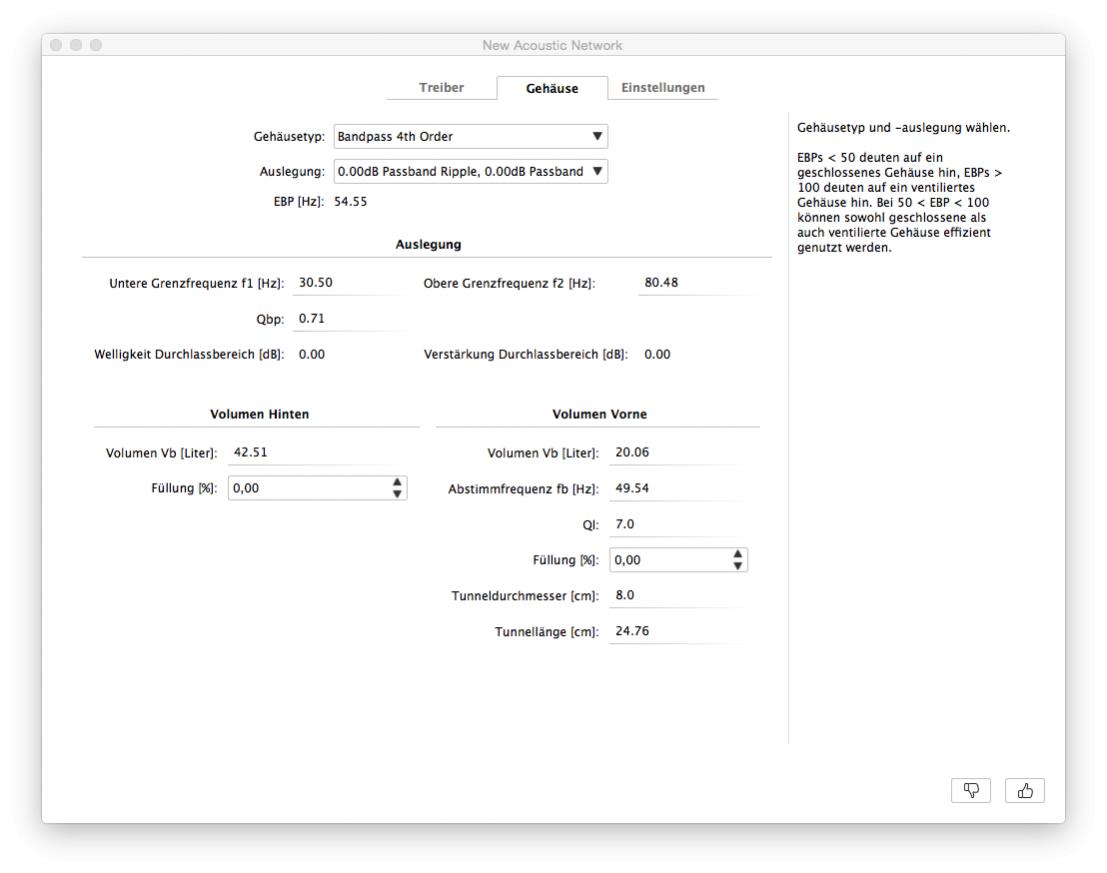The height and width of the screenshot is (873, 1107).
Task: Click the Welligkeit Durchlassbereich value 0.00
Action: click(x=312, y=354)
